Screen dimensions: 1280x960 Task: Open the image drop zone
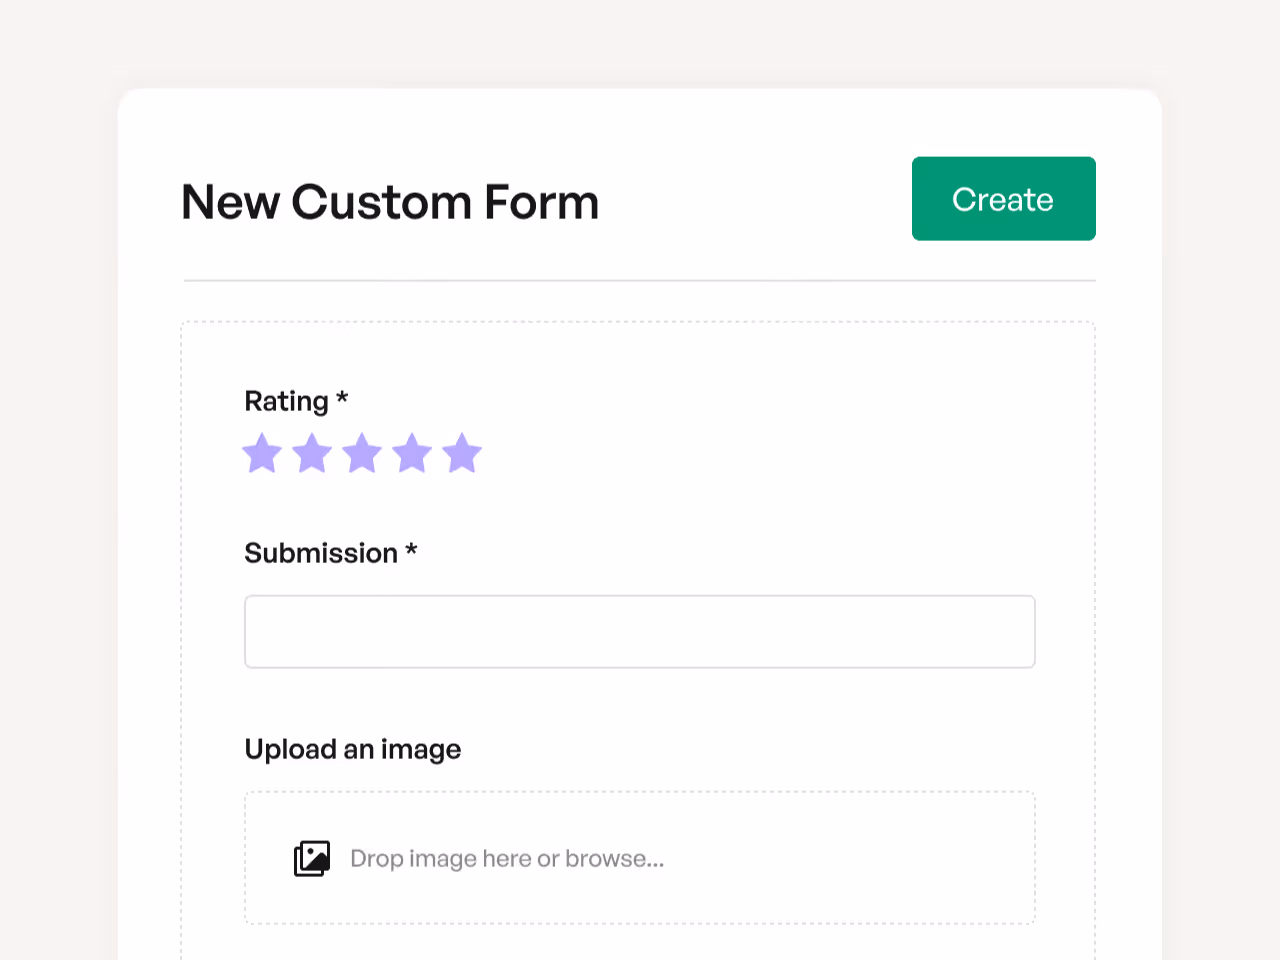[x=639, y=858]
